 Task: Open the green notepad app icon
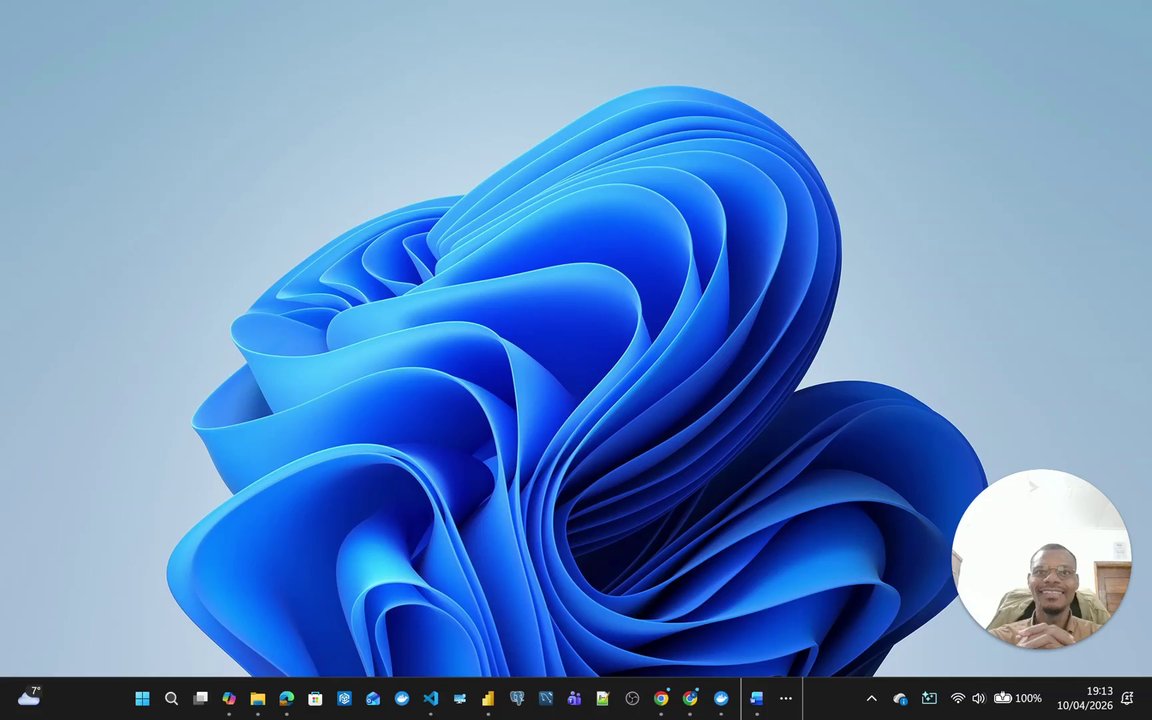coord(603,698)
